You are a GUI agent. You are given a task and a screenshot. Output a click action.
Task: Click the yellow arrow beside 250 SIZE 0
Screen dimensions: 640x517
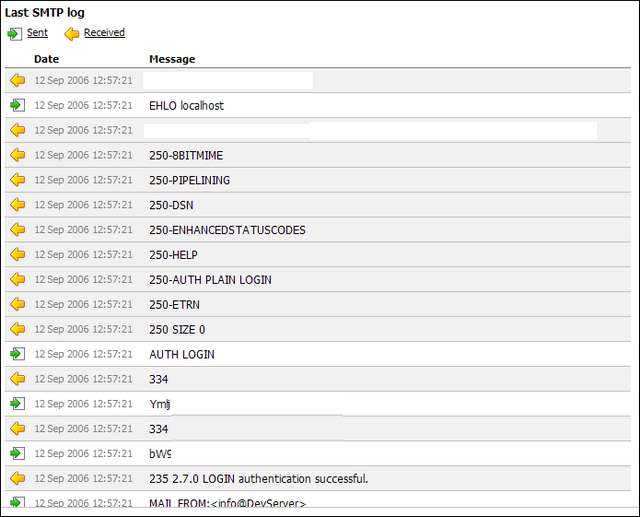(17, 329)
